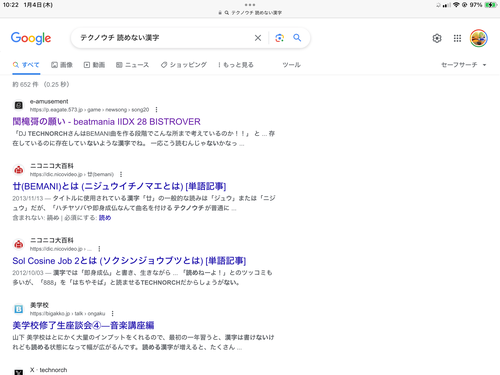Image resolution: width=500 pixels, height=375 pixels.
Task: Click the first ニコニコ大百科 favicon for 廿(BEMANI)
Action: click(19, 170)
